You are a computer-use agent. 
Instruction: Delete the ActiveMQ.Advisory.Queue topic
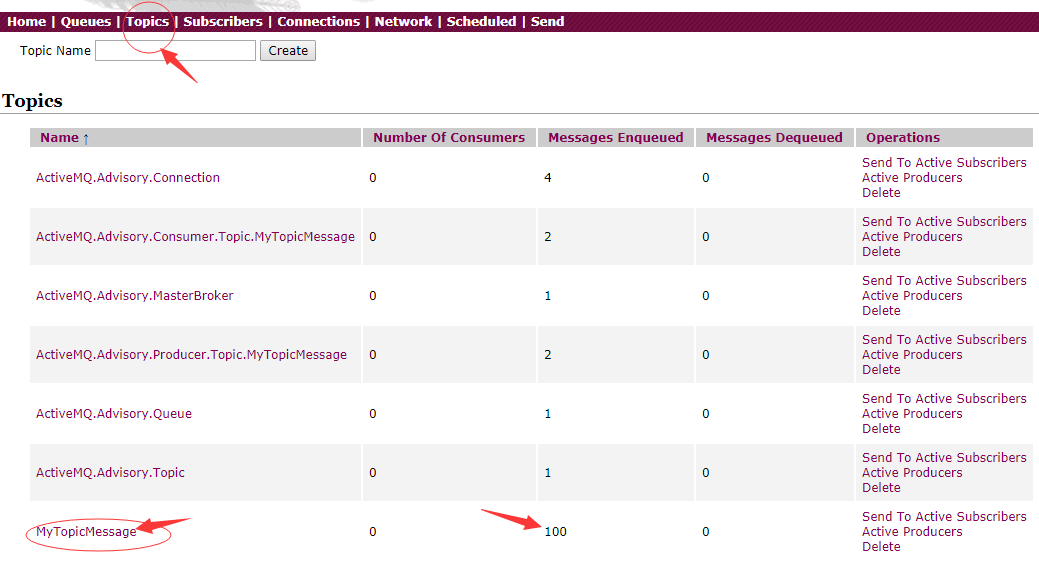click(x=881, y=429)
